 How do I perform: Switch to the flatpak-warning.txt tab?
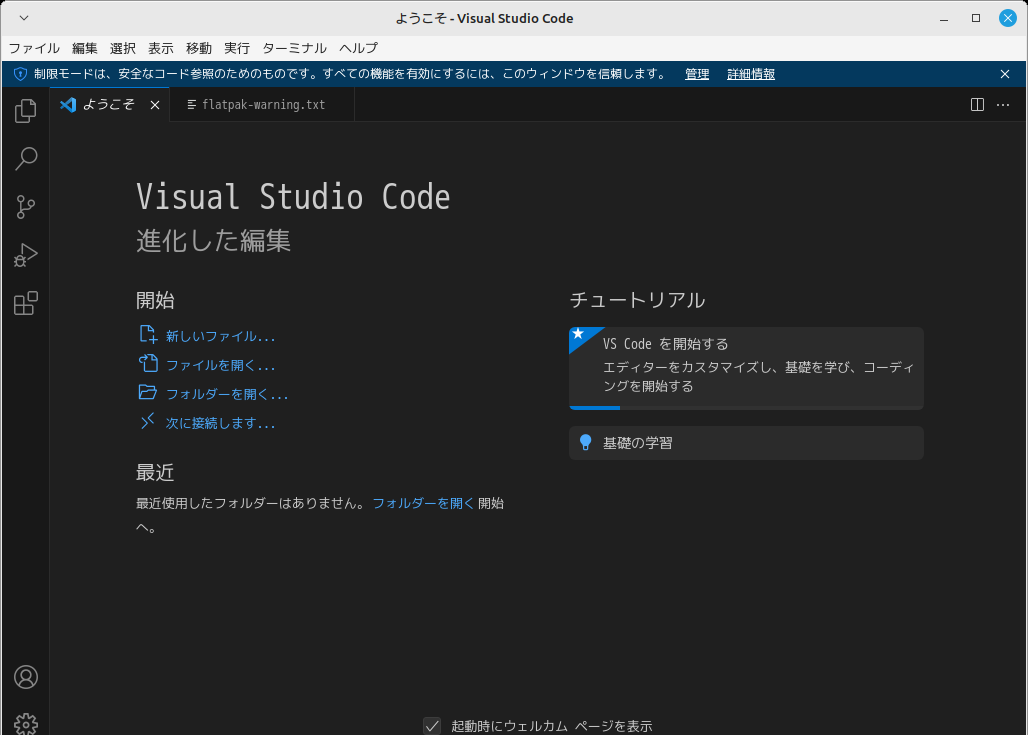coord(262,105)
